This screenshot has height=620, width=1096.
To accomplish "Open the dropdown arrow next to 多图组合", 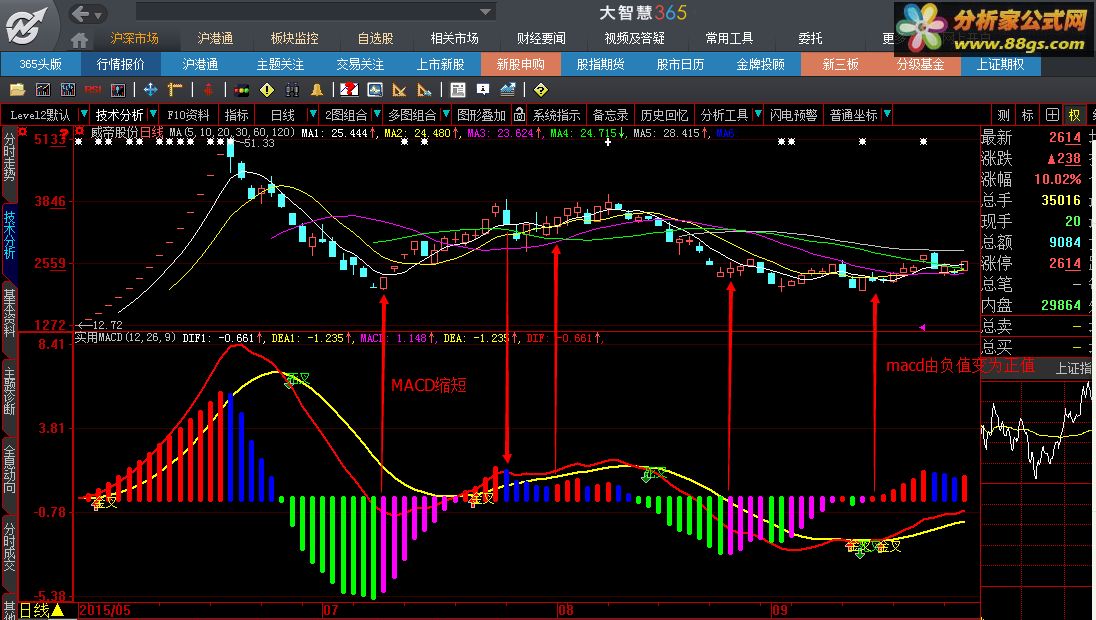I will 446,114.
